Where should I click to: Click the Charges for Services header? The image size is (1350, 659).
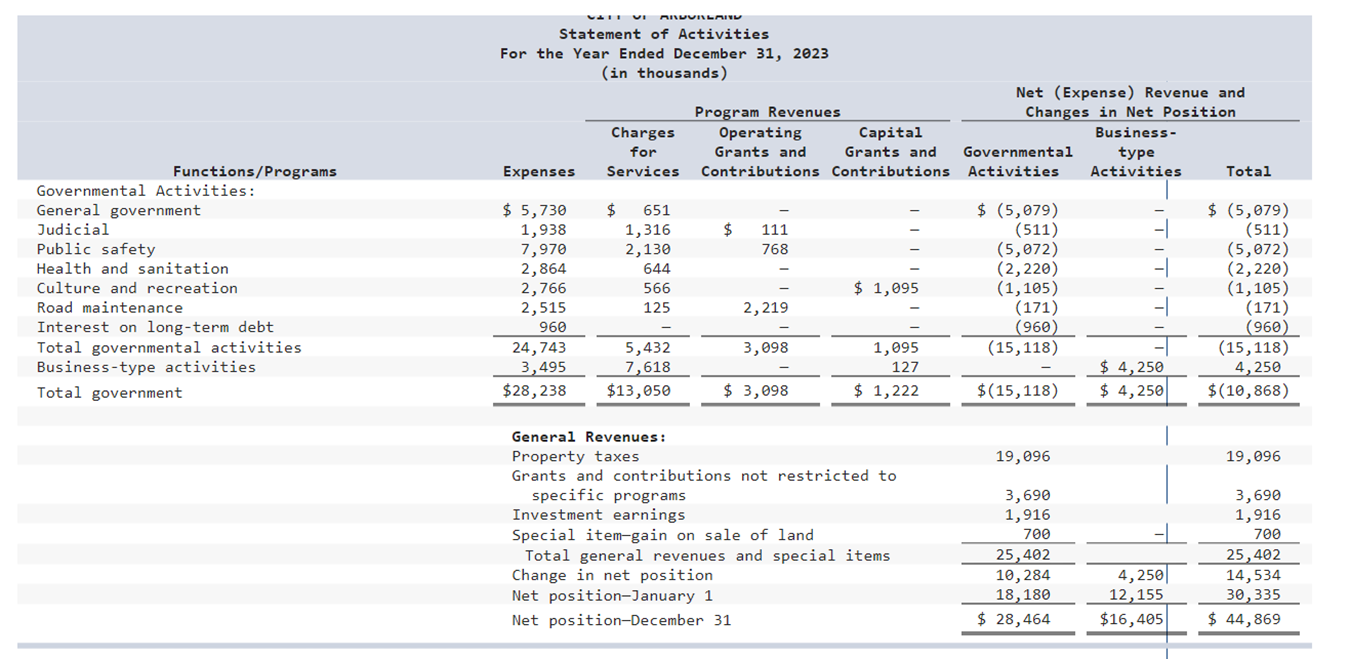[x=642, y=151]
